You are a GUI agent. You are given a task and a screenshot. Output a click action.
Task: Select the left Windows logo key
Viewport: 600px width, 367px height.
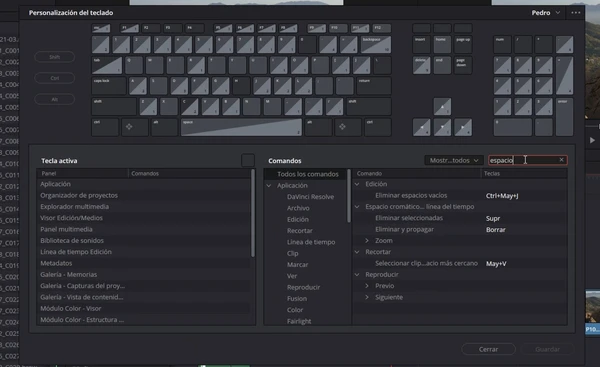(x=135, y=127)
